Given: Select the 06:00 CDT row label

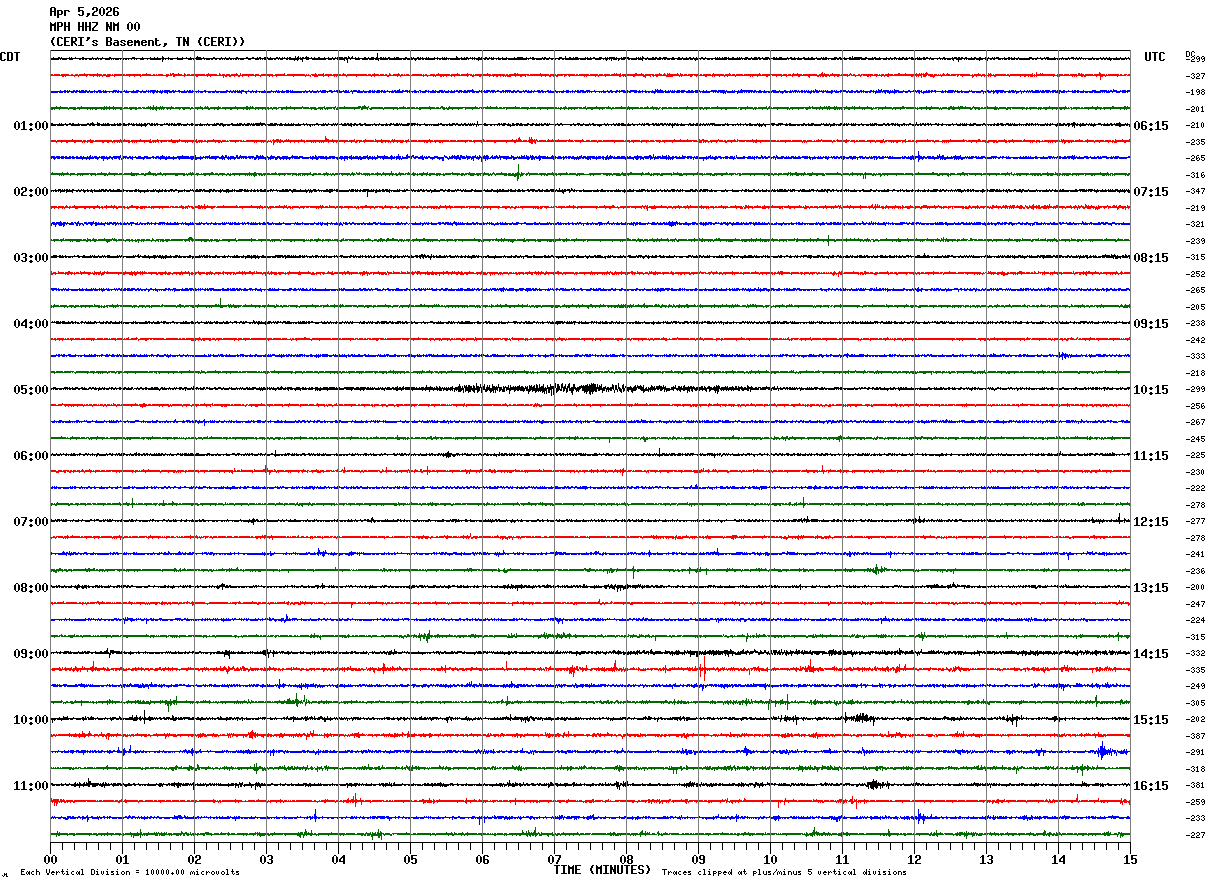Looking at the screenshot, I should [x=31, y=456].
